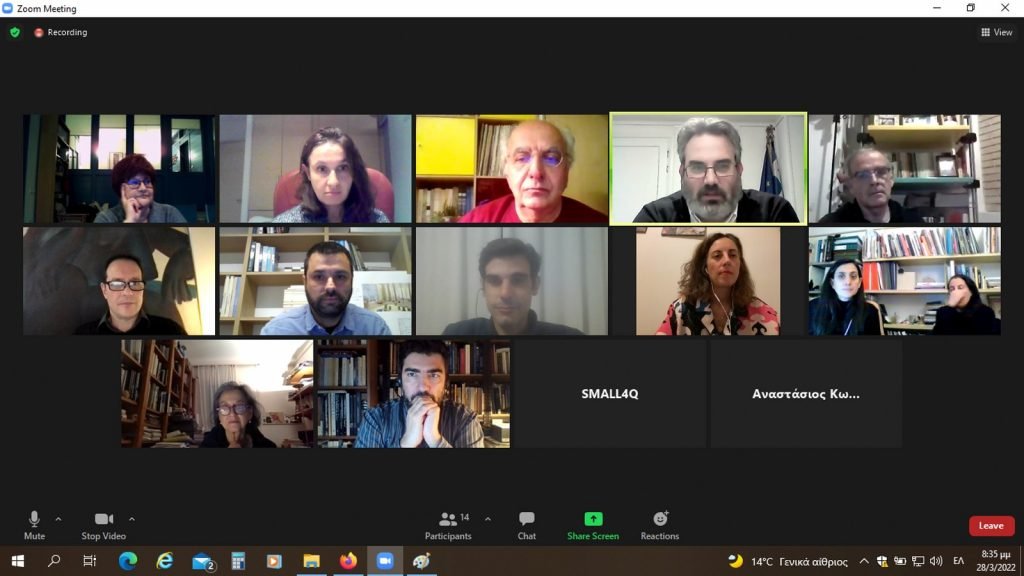Select the SMALL4Q participant tile
Viewport: 1024px width, 576px height.
610,393
